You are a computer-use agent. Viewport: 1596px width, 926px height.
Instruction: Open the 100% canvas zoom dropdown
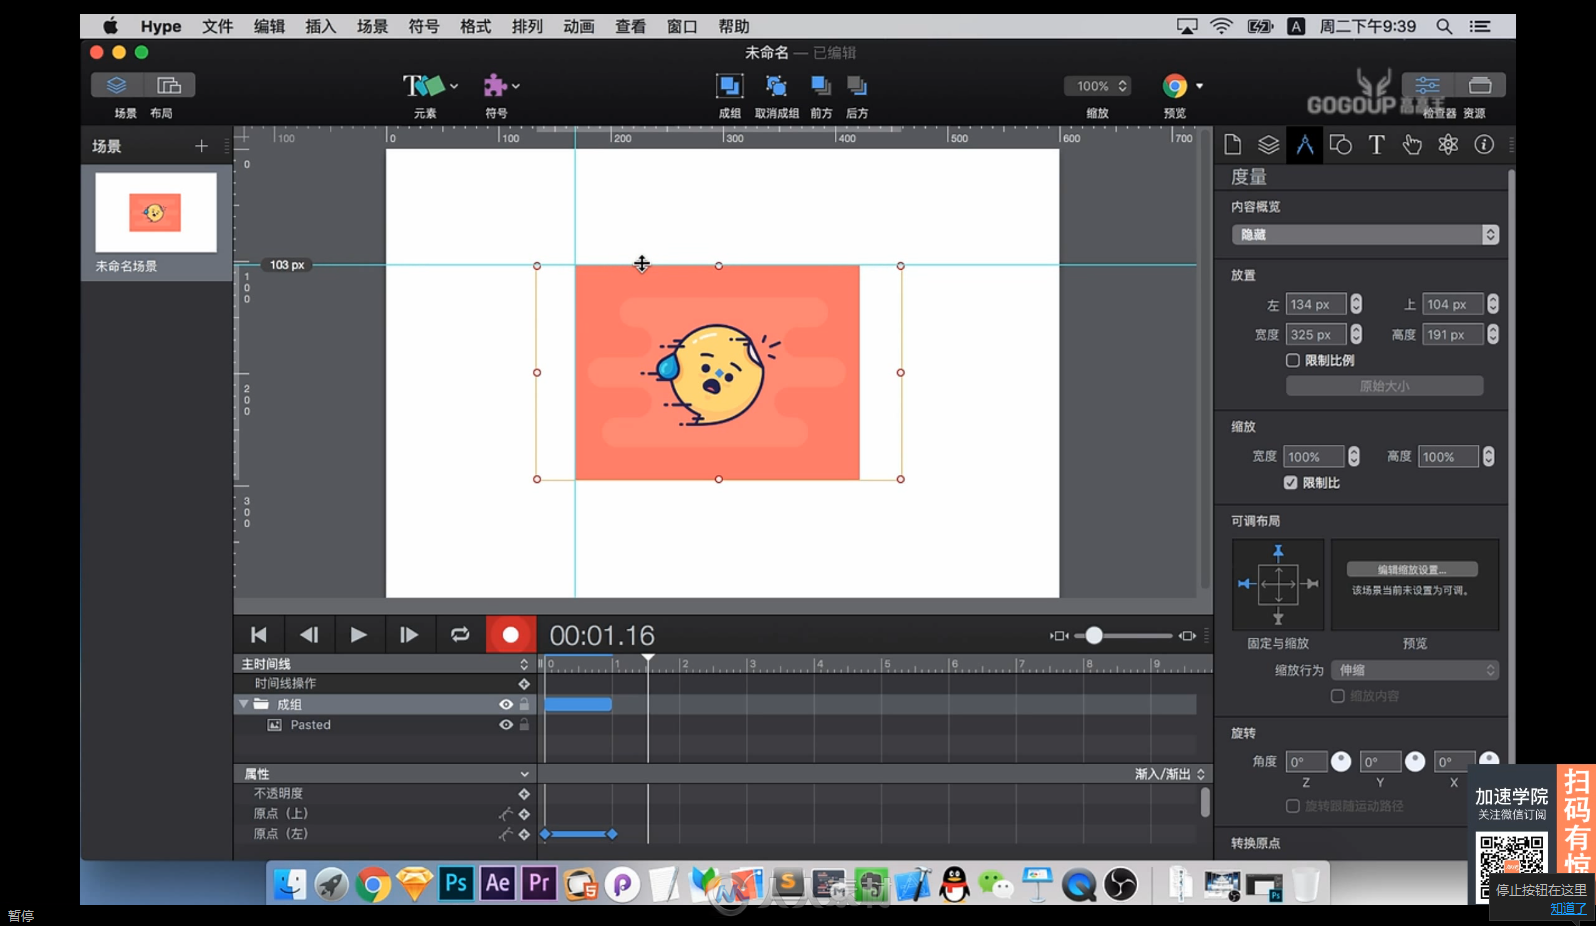pyautogui.click(x=1098, y=86)
